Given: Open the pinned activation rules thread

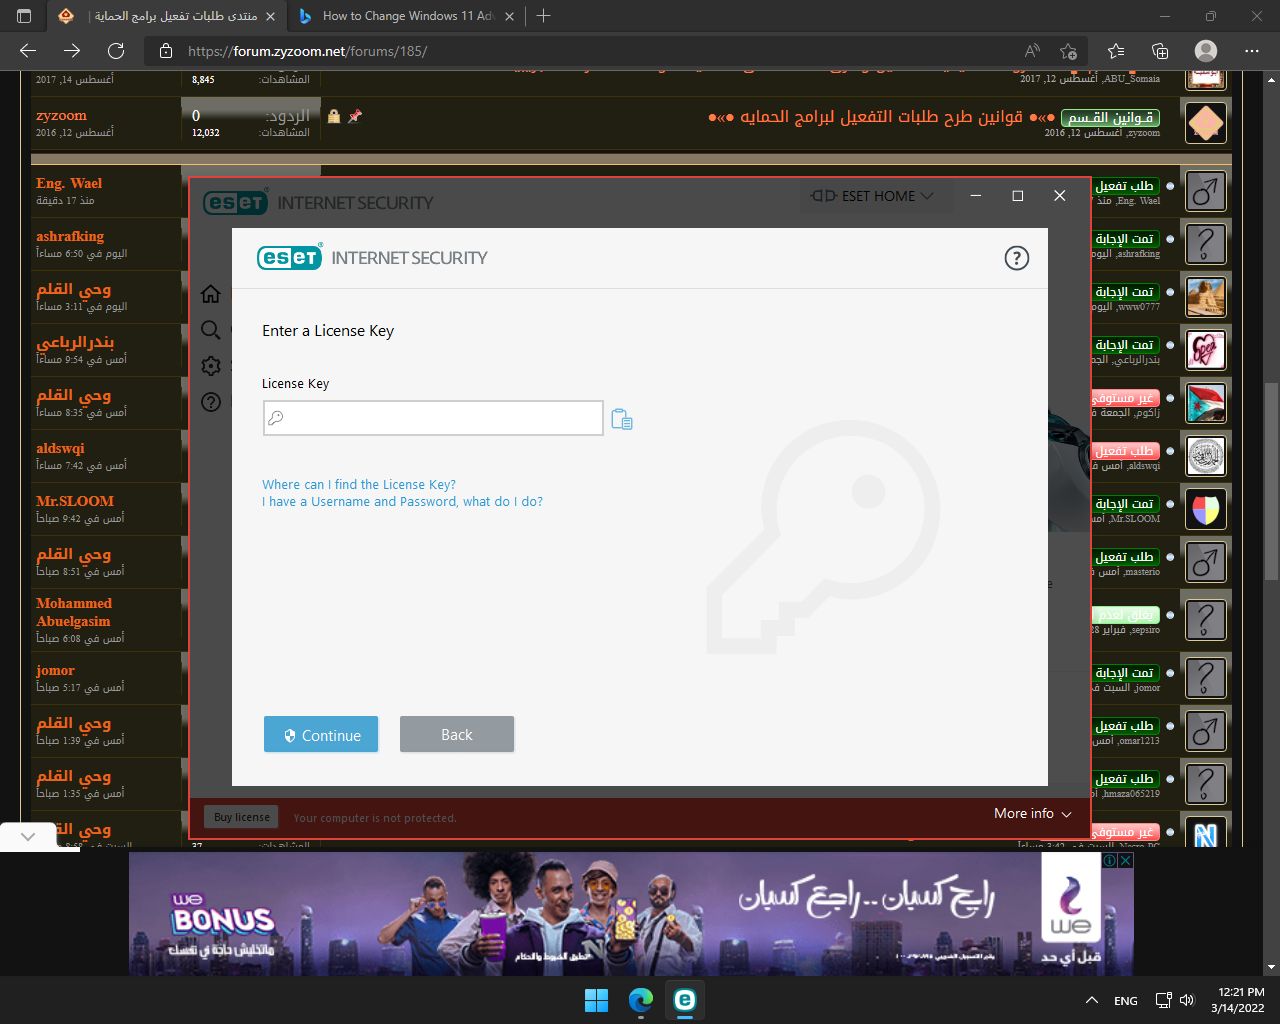Looking at the screenshot, I should (x=881, y=117).
